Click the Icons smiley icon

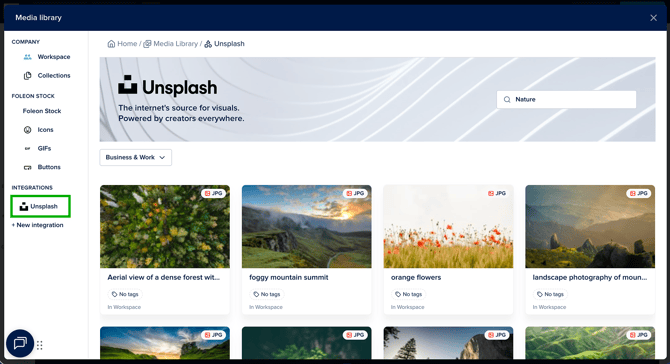click(28, 130)
